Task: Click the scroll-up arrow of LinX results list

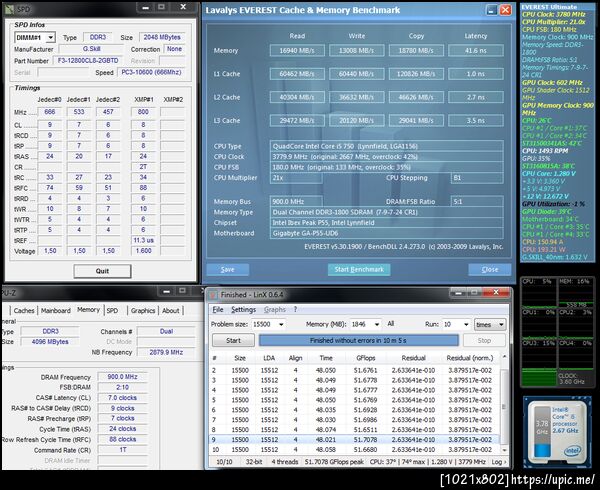Action: [504, 357]
